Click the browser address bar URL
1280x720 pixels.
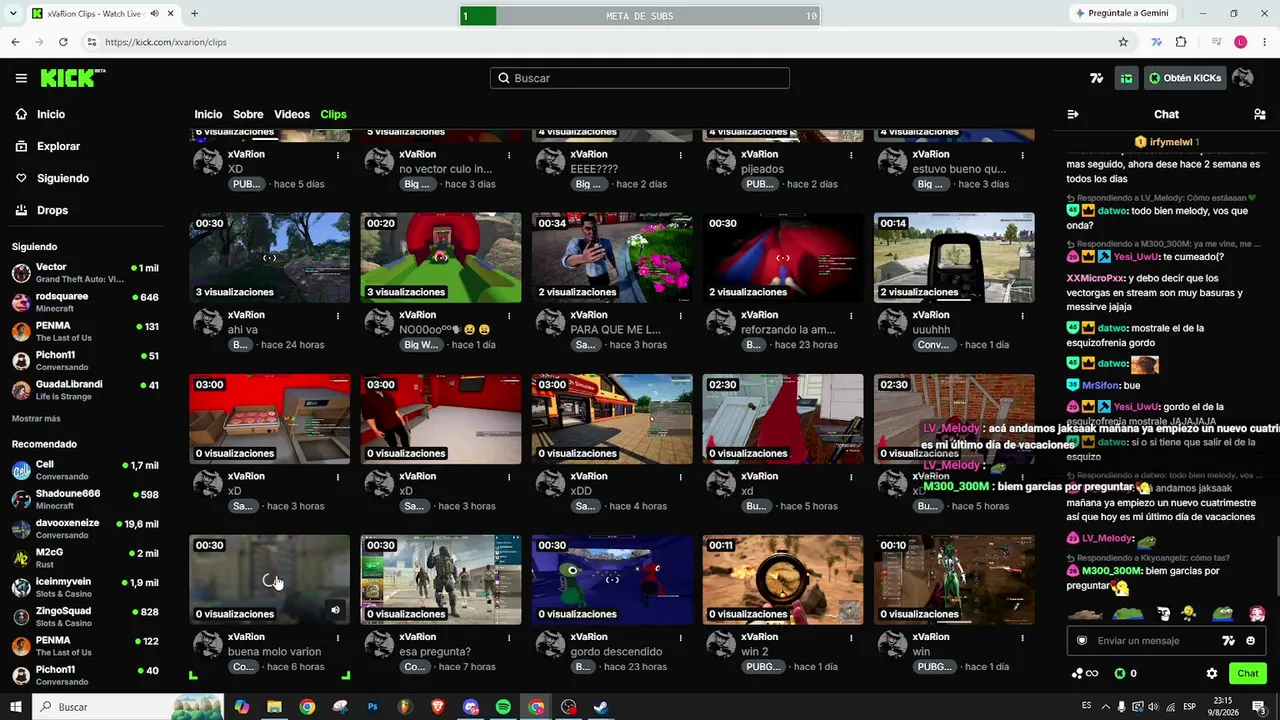point(166,42)
